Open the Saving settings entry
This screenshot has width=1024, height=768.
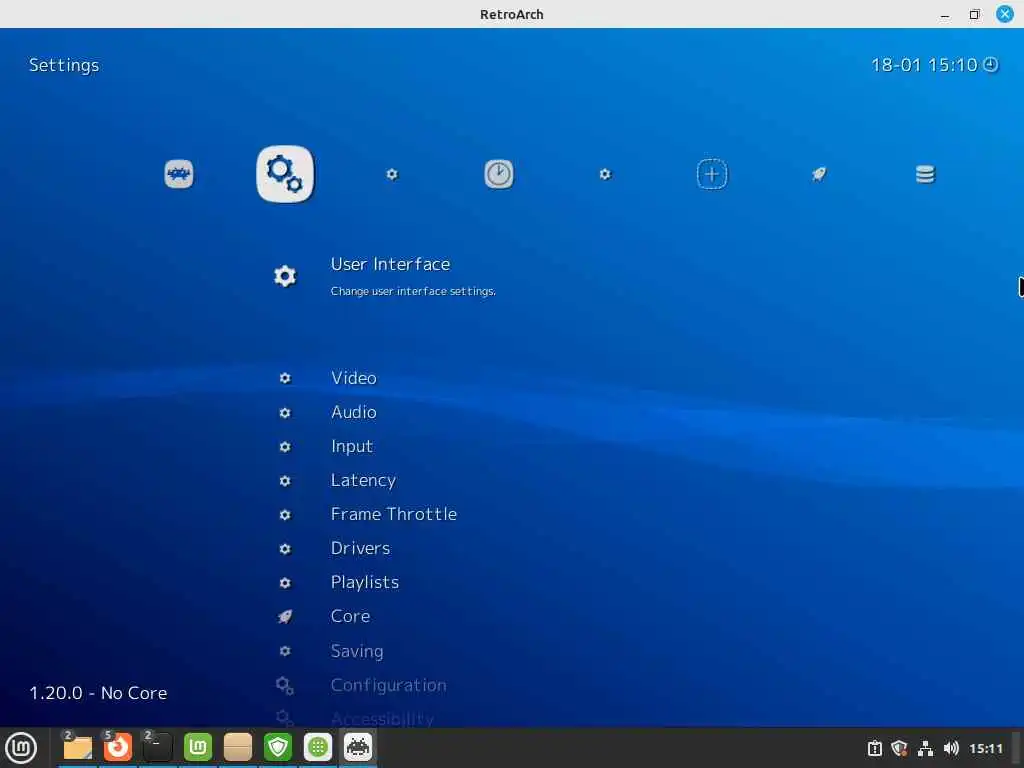tap(357, 651)
